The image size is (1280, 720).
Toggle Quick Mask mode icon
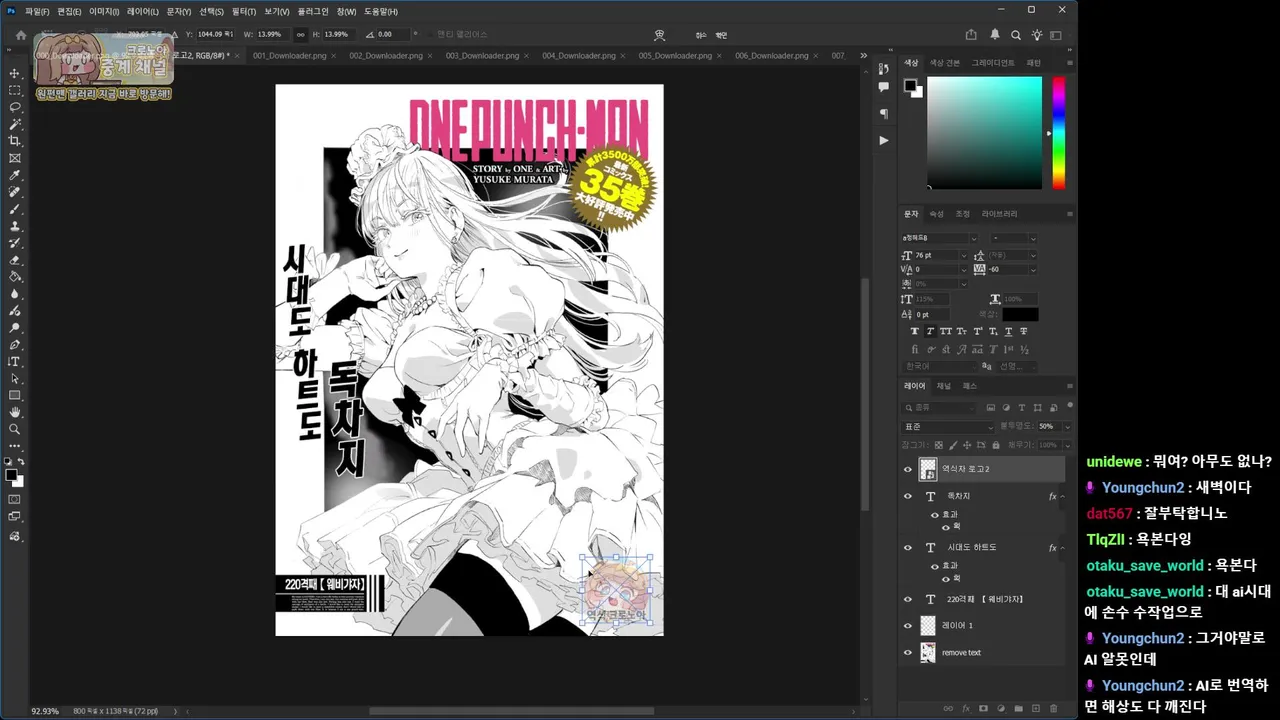click(x=14, y=498)
